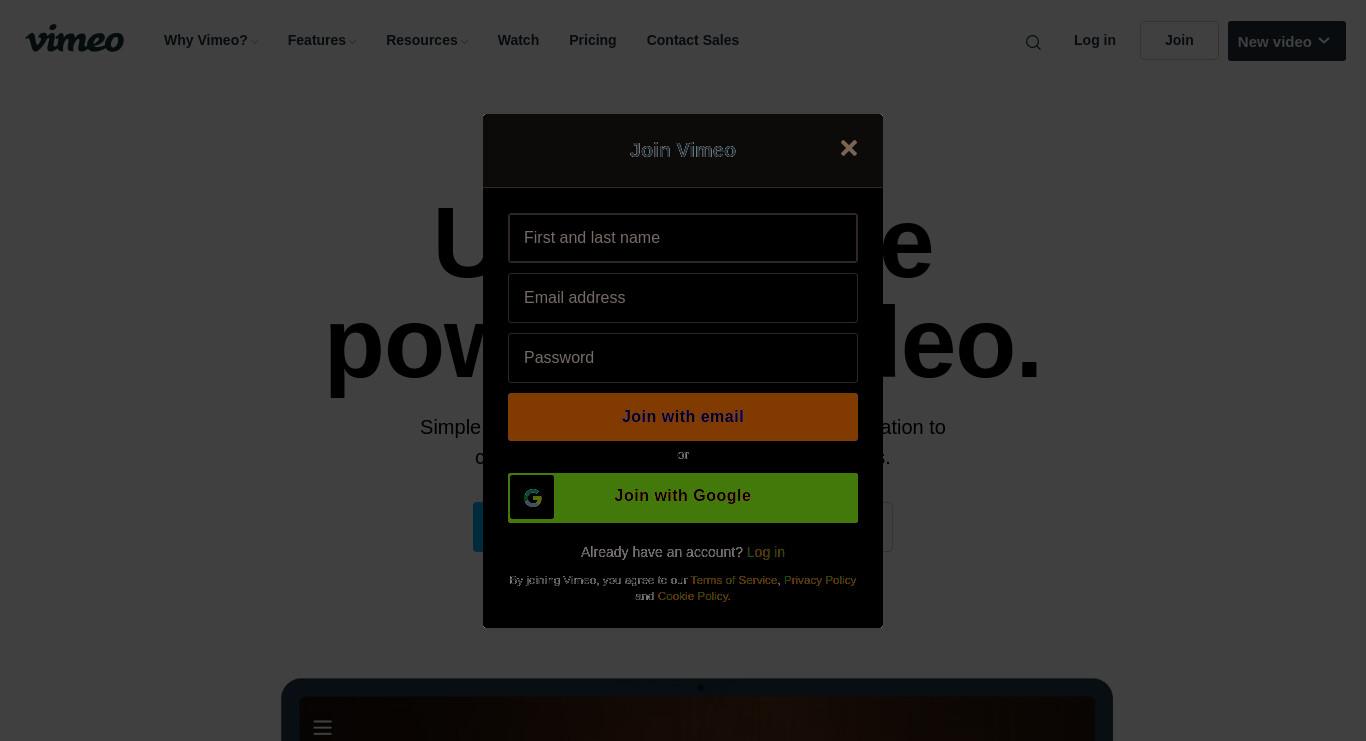Open the Terms of Service link

click(733, 580)
